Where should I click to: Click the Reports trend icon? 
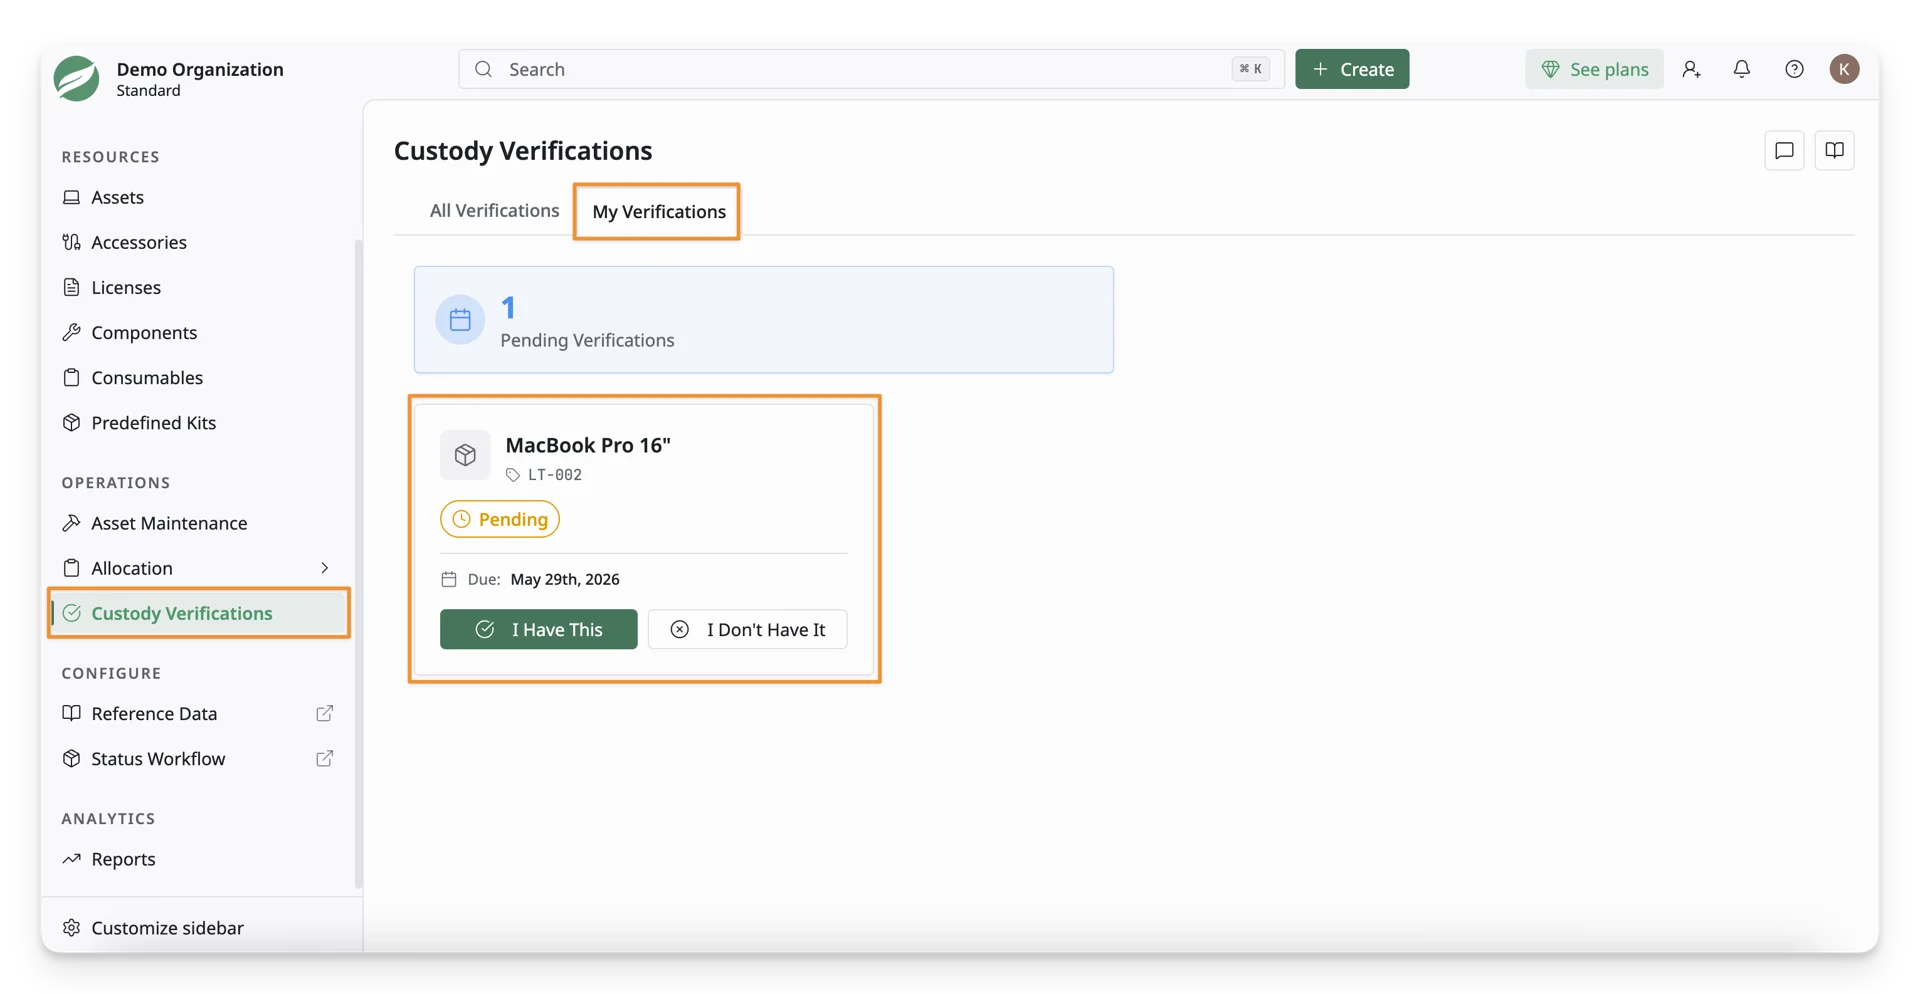point(71,859)
